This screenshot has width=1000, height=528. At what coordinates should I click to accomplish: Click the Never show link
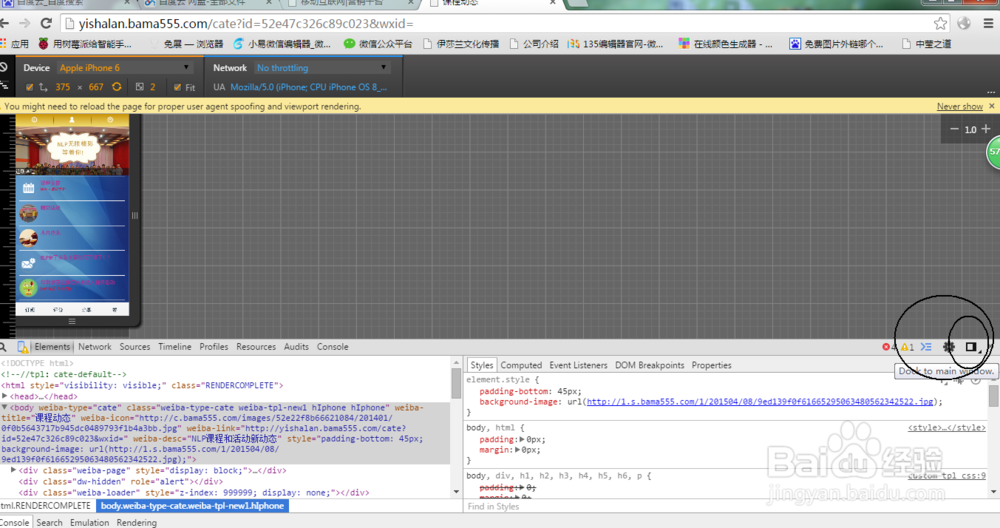coord(959,106)
